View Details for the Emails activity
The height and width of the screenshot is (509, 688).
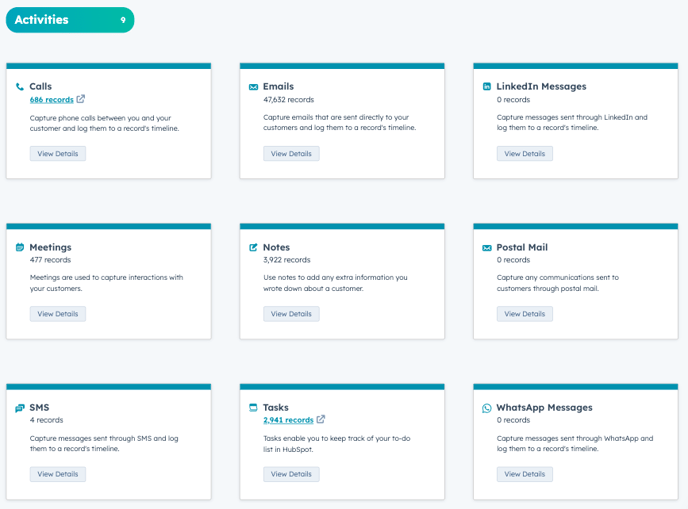(x=291, y=154)
